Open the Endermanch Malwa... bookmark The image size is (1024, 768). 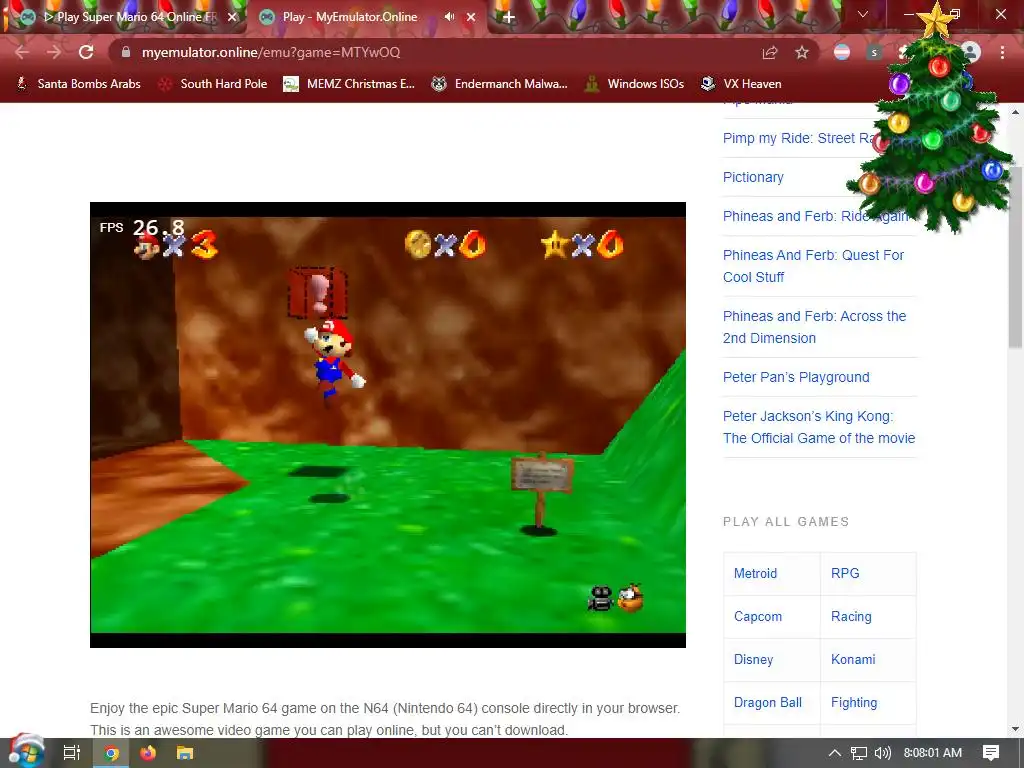click(x=500, y=84)
